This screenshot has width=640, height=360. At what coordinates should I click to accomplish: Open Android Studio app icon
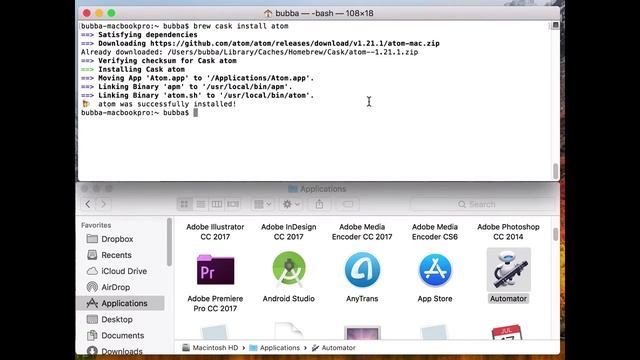click(289, 269)
